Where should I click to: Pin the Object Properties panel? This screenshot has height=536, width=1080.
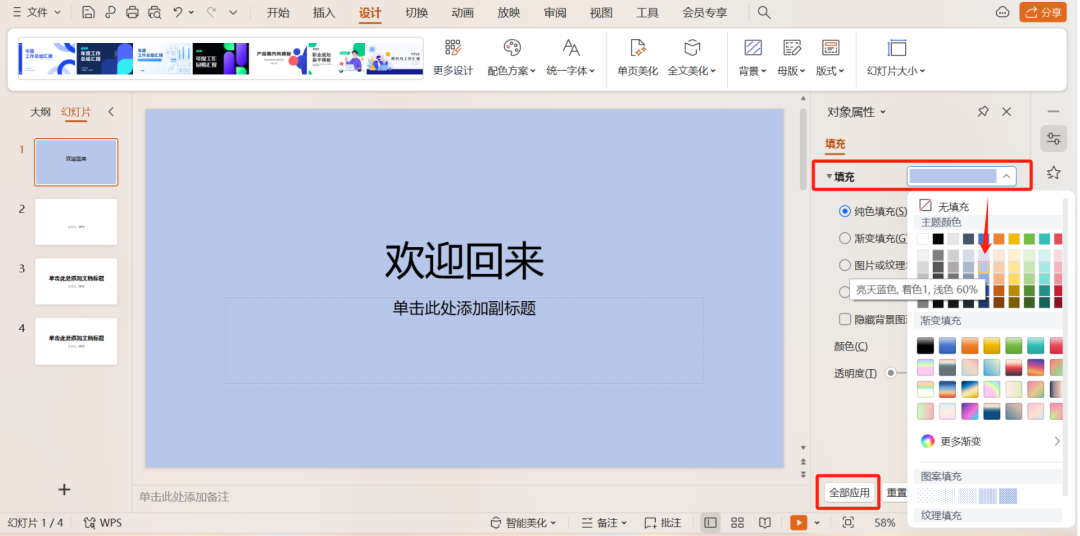[983, 112]
